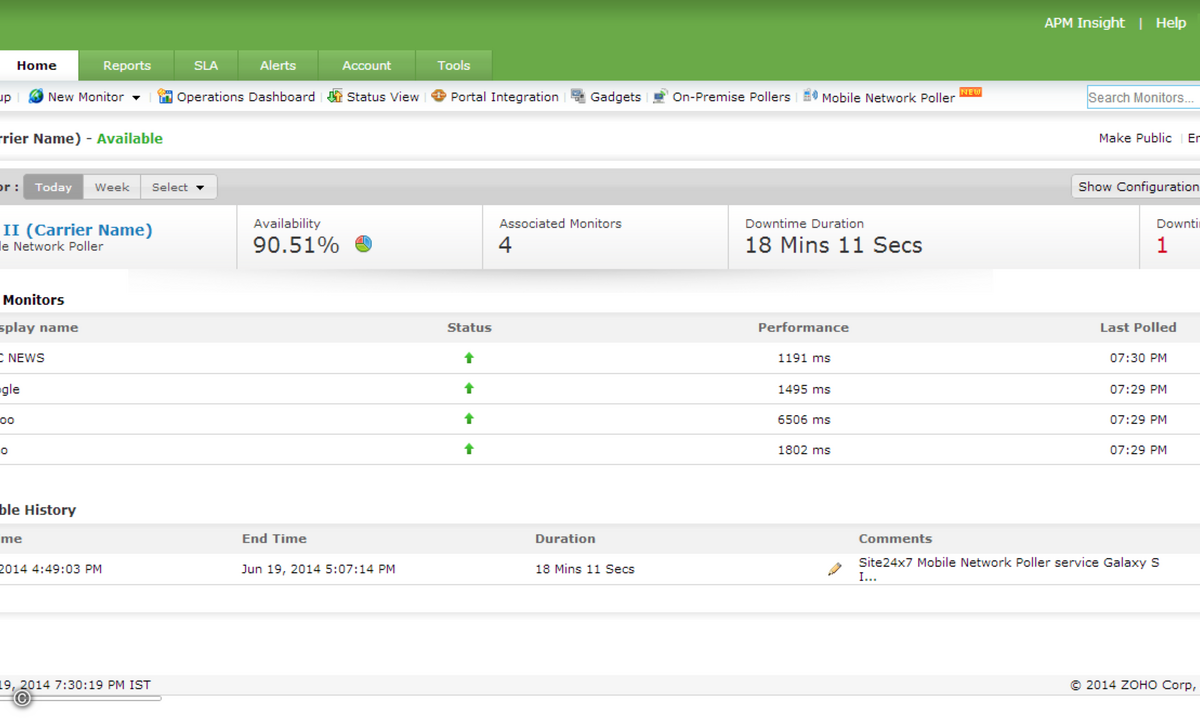Screen dimensions: 1200x720
Task: Click the 1802 ms performance value
Action: point(804,450)
